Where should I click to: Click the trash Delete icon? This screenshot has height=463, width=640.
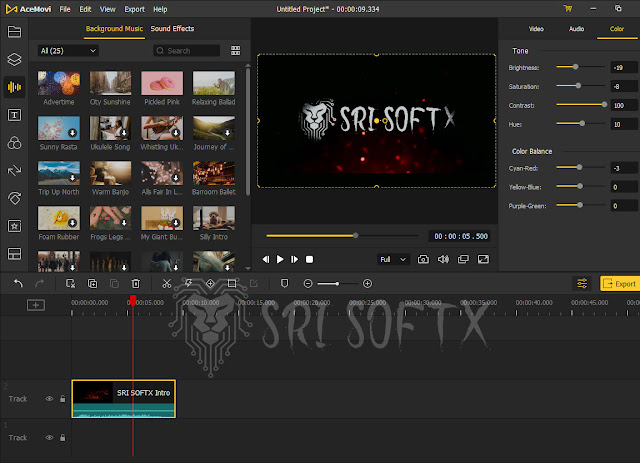[x=136, y=283]
